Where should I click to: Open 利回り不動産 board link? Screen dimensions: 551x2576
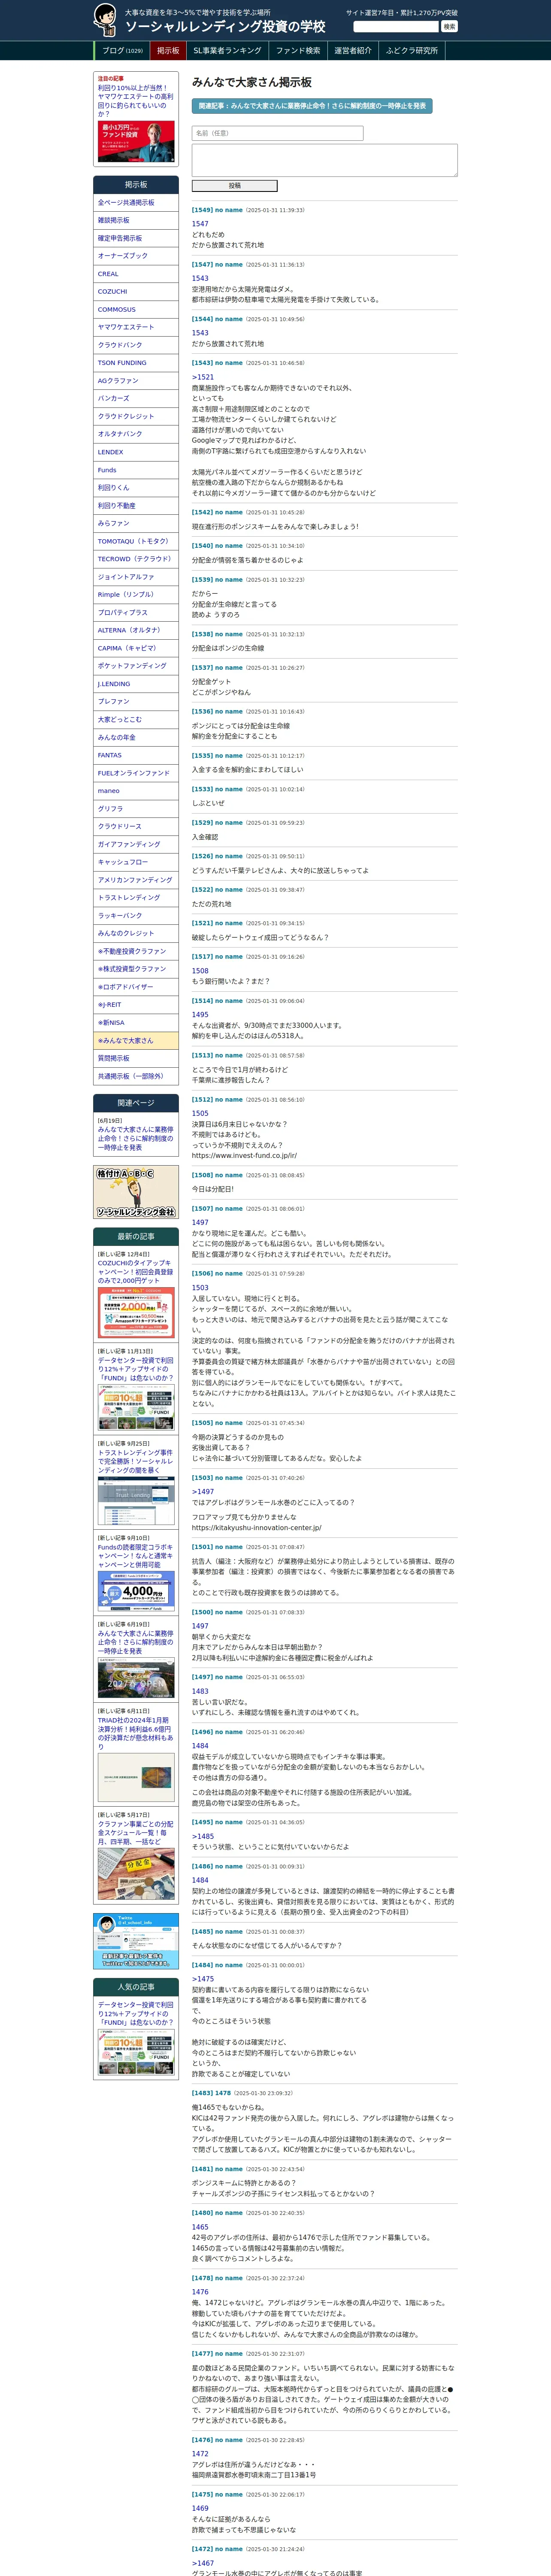click(136, 506)
